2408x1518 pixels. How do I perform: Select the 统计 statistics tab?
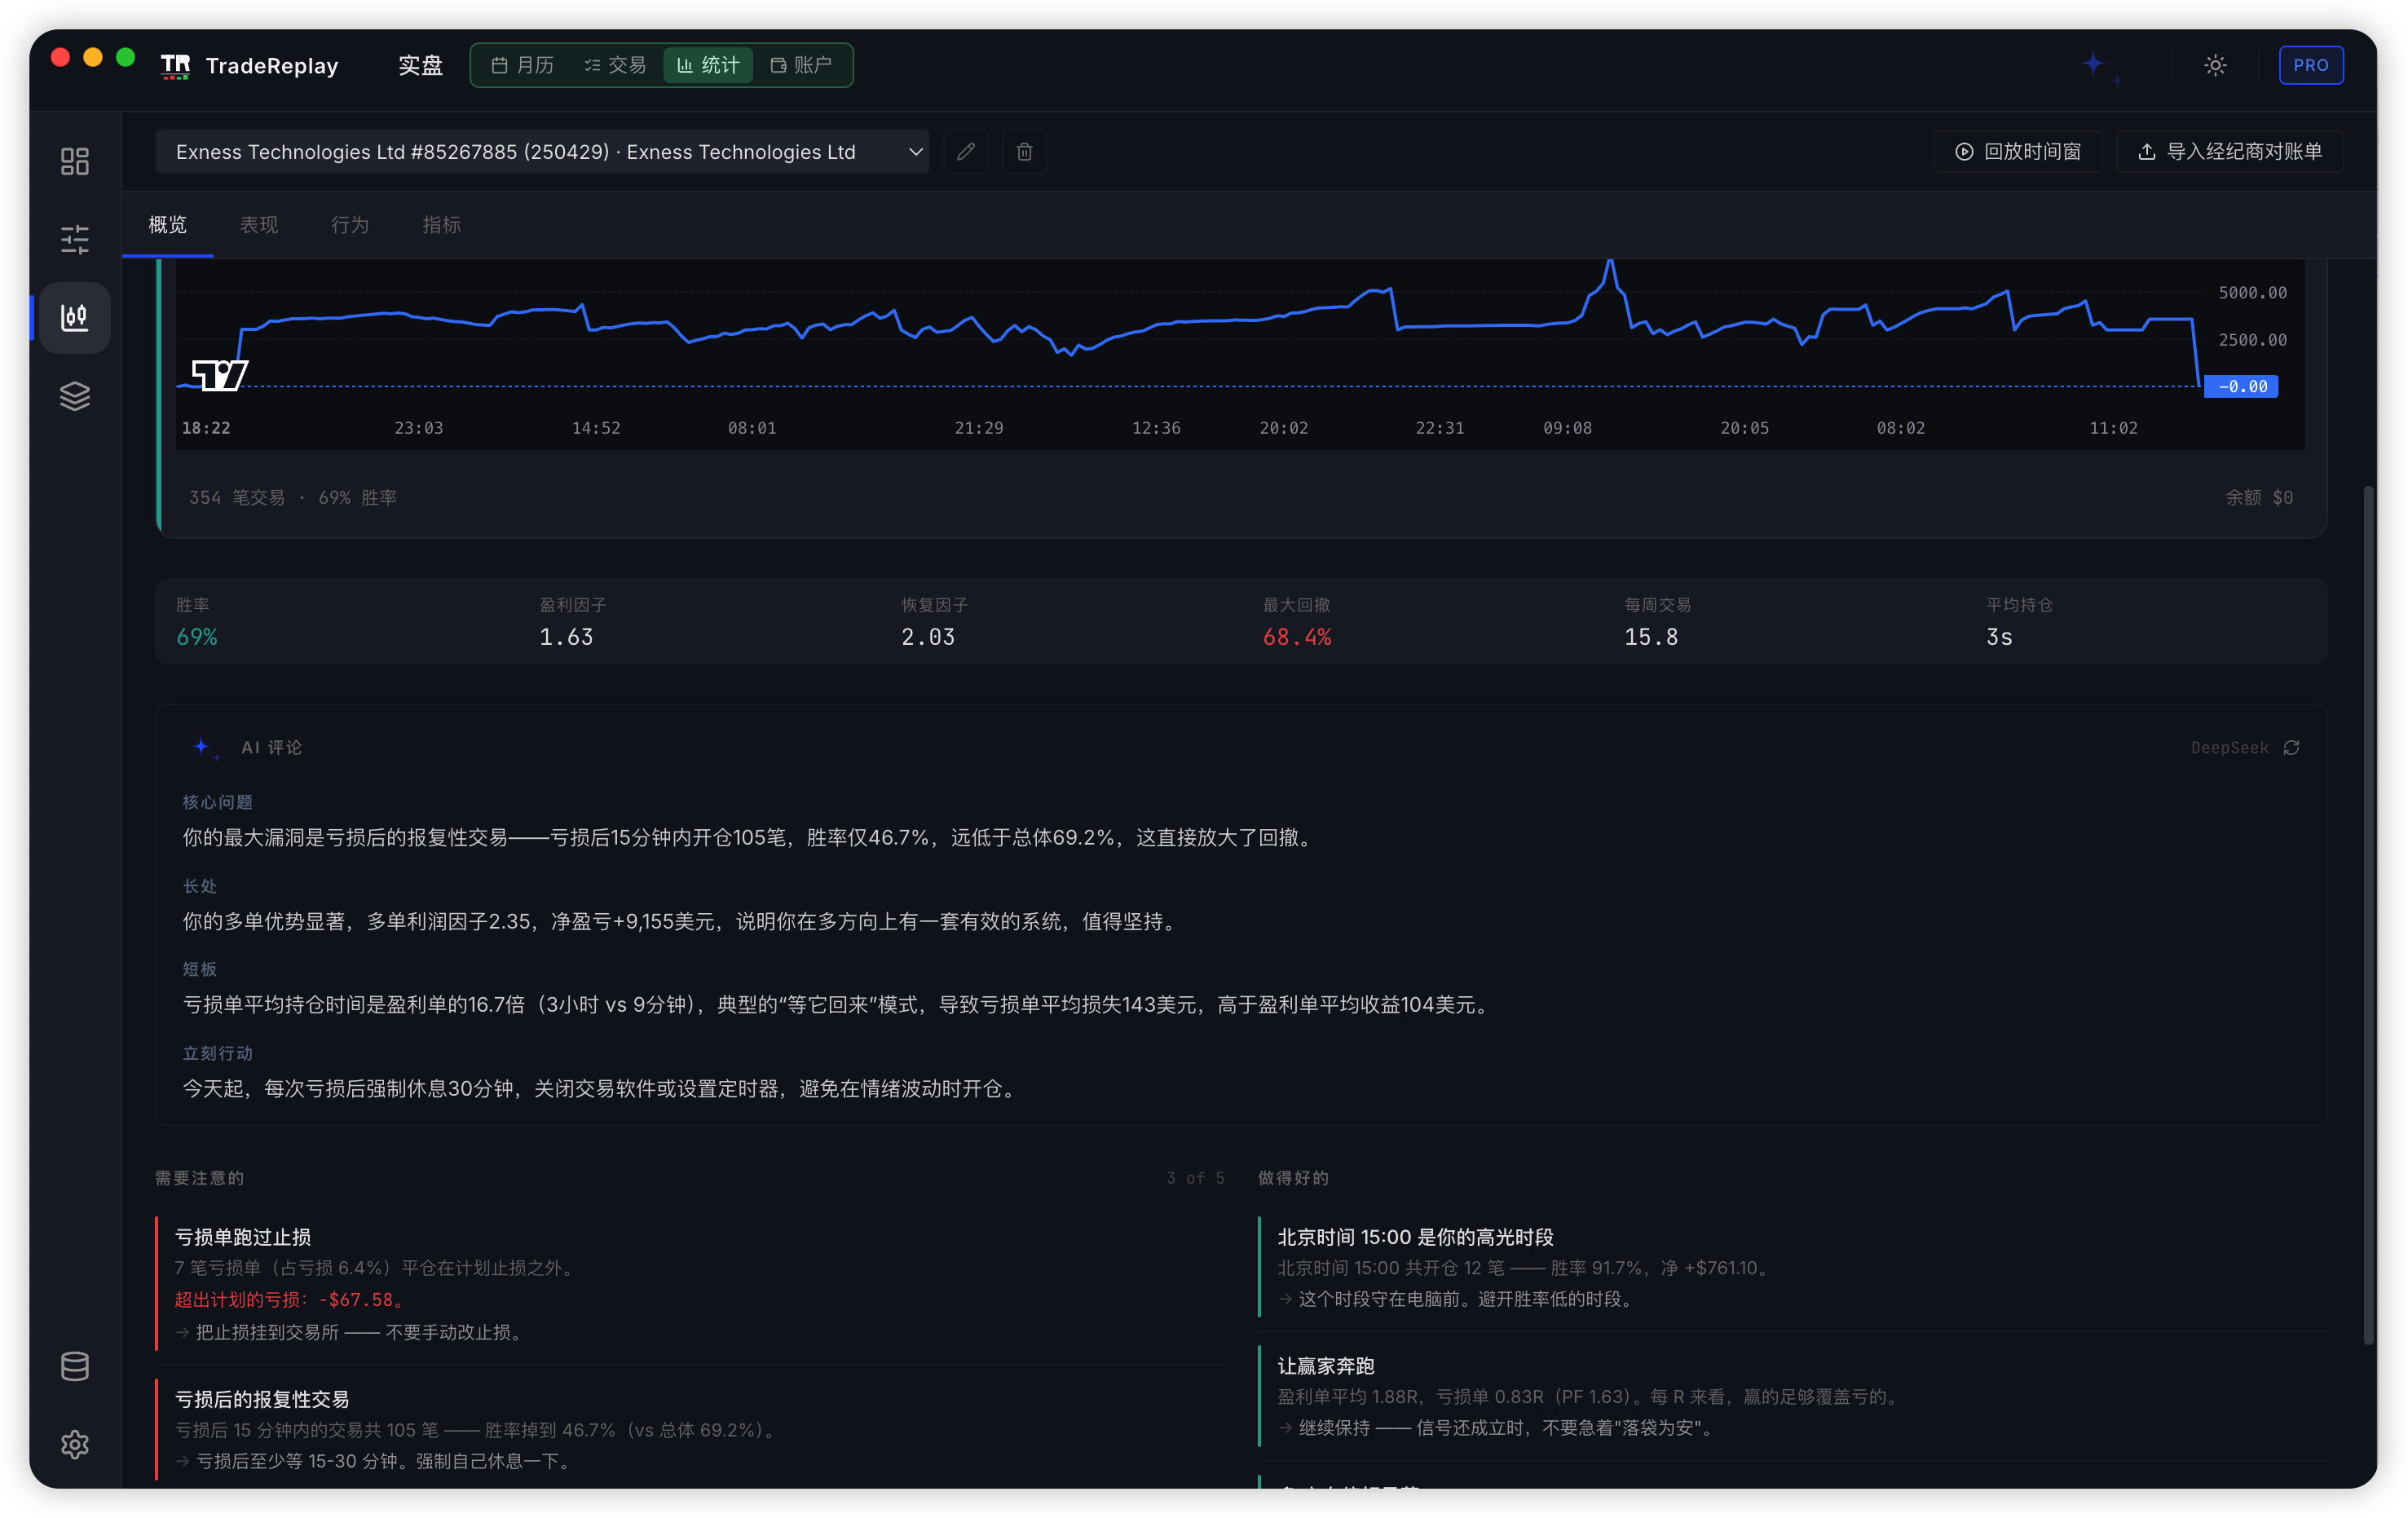click(x=708, y=65)
